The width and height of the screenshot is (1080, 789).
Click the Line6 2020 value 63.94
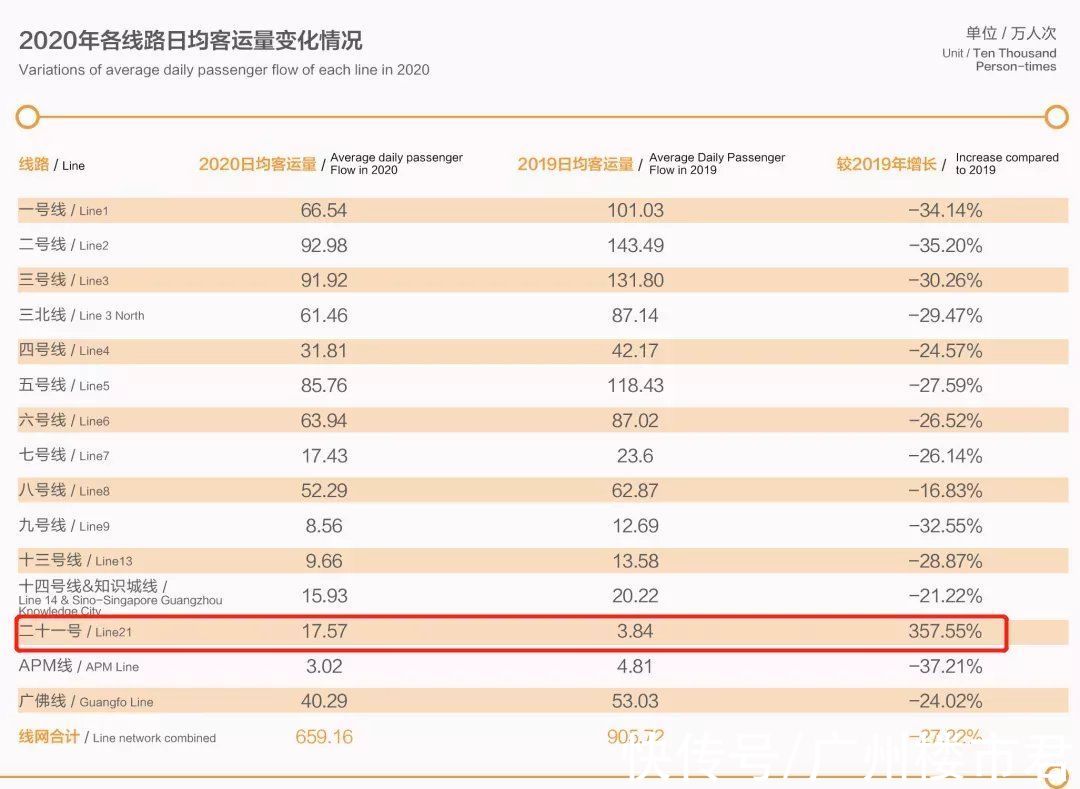324,421
